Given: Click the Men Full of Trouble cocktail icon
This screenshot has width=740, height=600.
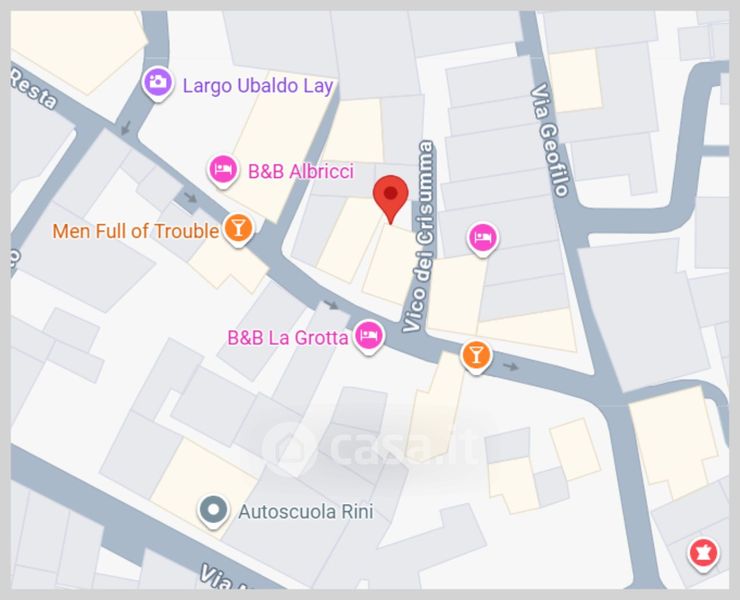Looking at the screenshot, I should coord(238,229).
